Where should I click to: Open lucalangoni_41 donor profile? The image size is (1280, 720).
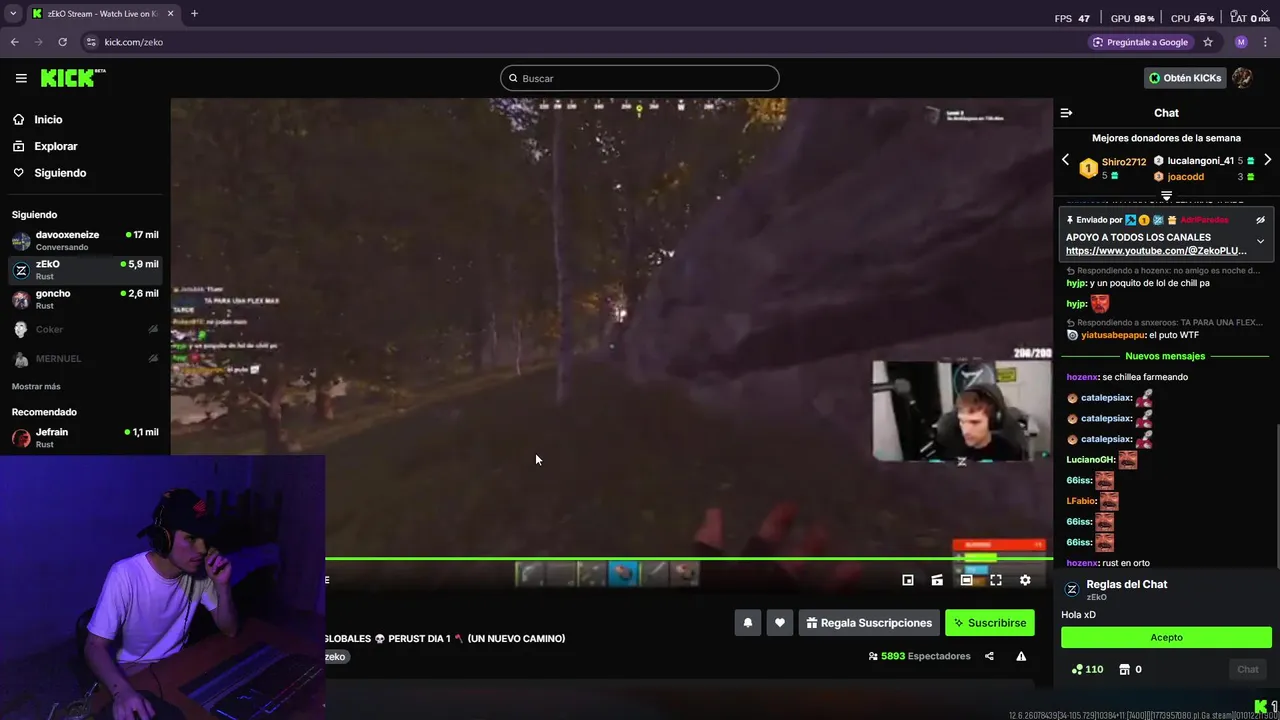1201,161
